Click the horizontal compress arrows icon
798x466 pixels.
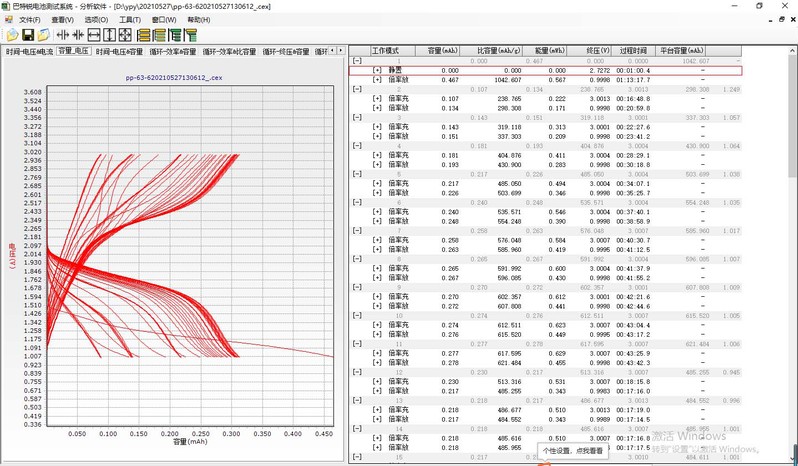(78, 35)
